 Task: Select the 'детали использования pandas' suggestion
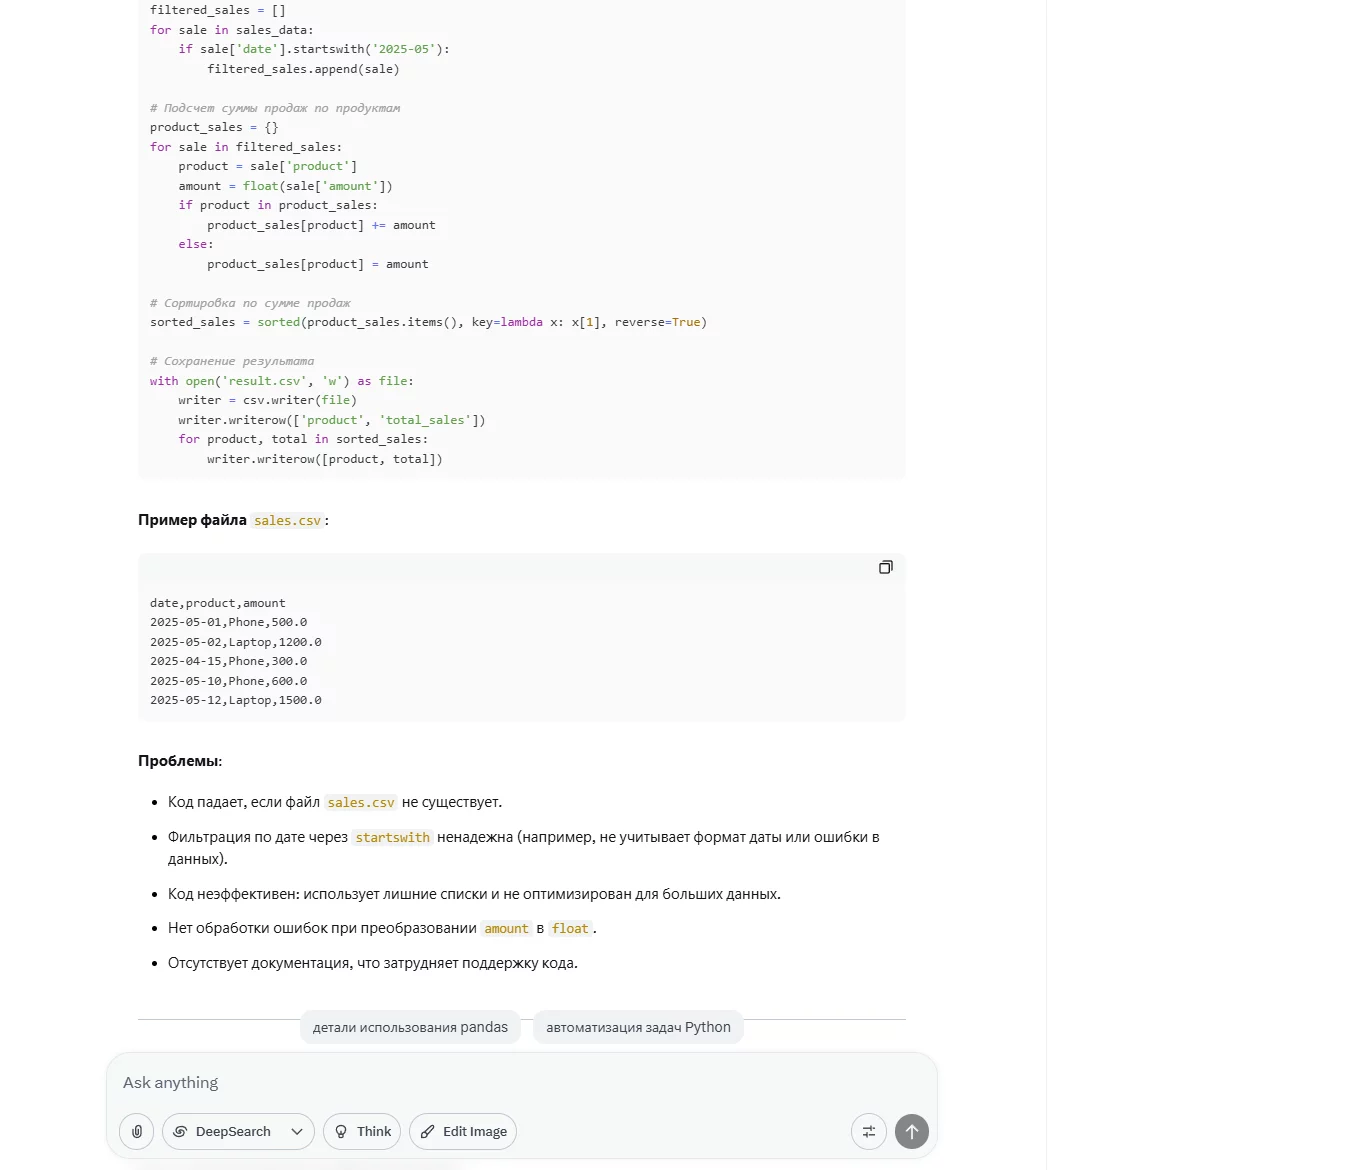click(410, 1027)
